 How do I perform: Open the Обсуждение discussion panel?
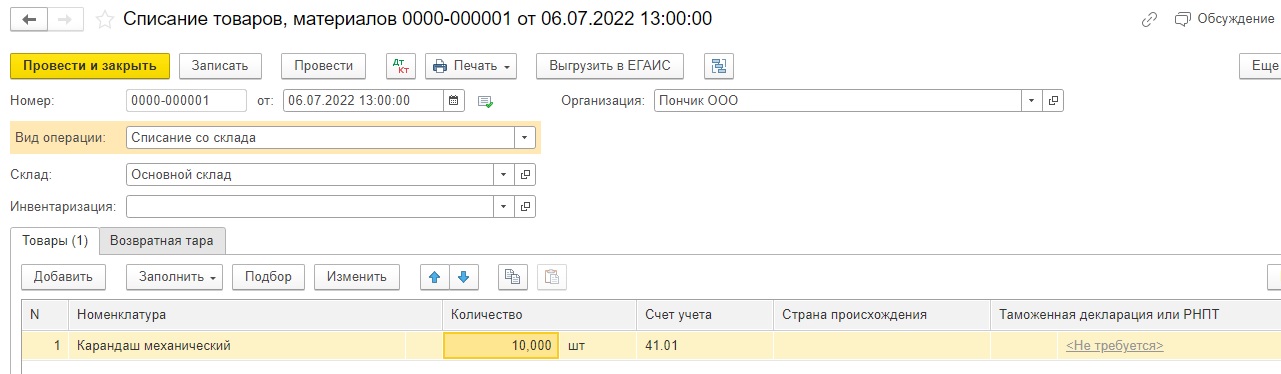click(x=1224, y=19)
